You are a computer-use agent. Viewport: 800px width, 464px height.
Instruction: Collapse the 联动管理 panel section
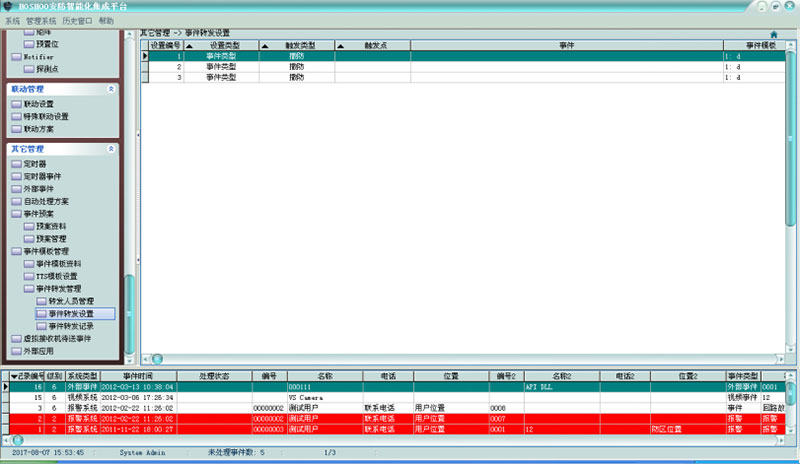point(111,89)
